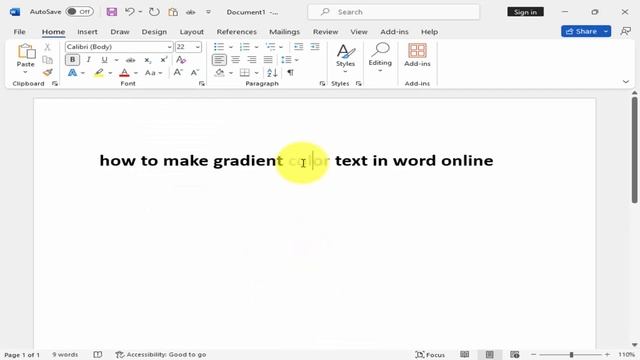Open the File menu
This screenshot has height=360, width=640.
tap(20, 31)
